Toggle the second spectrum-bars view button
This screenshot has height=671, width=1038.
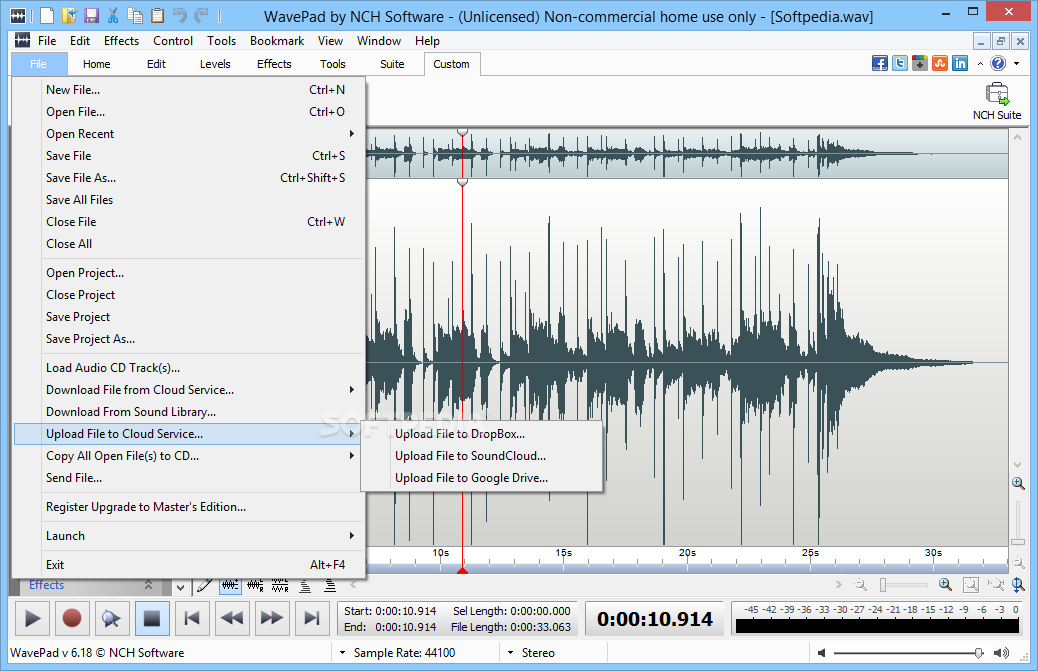[330, 586]
